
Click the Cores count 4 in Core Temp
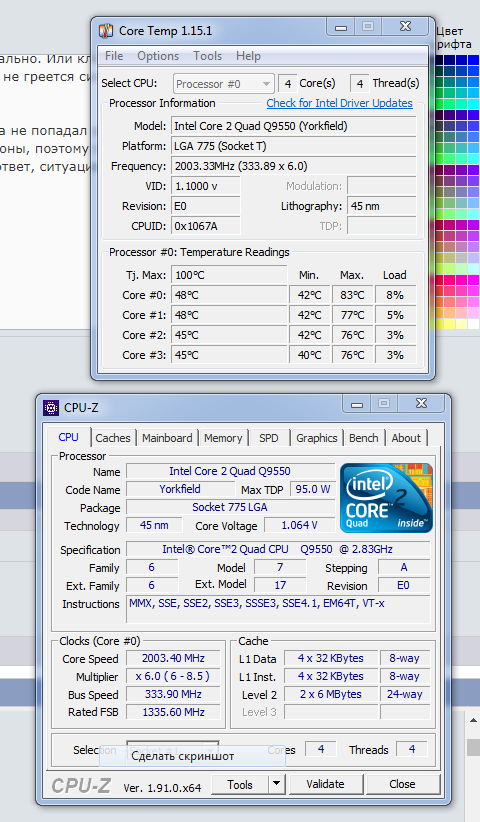tap(287, 84)
